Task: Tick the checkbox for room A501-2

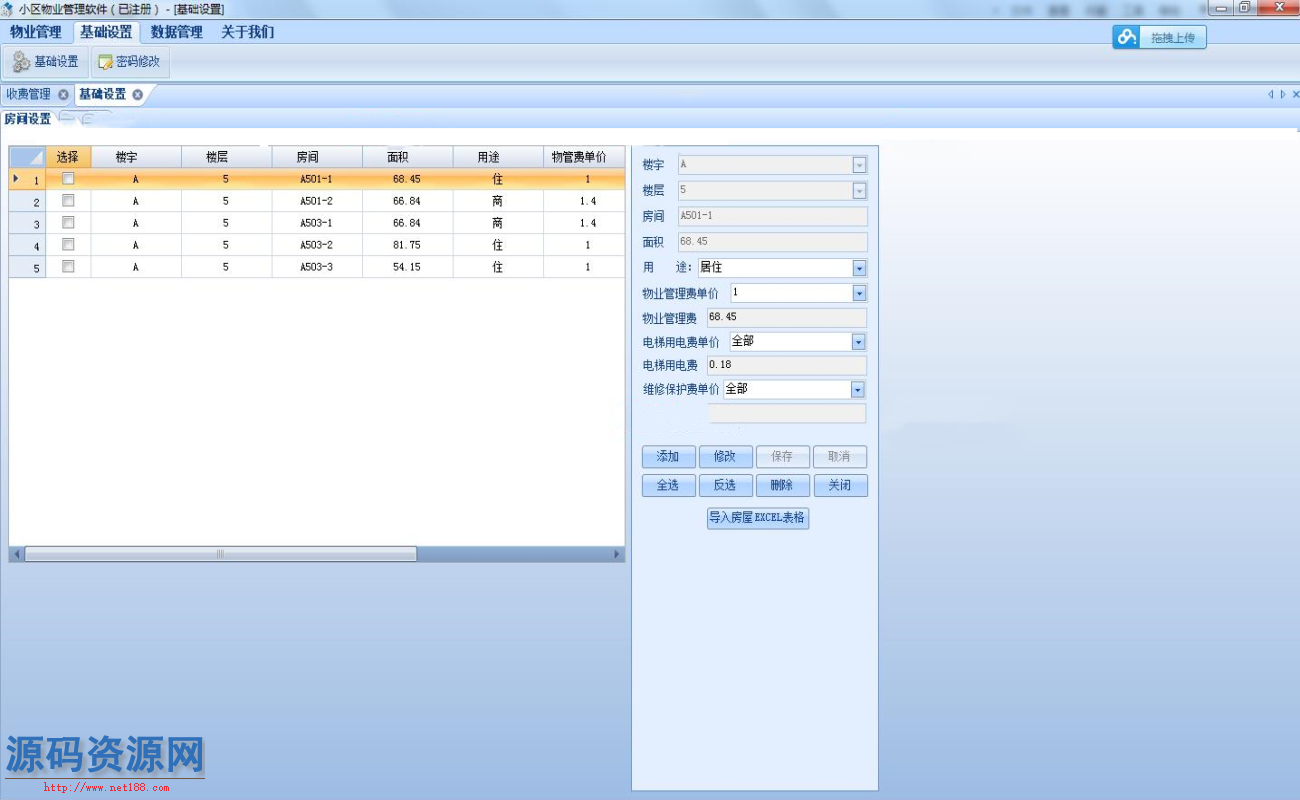Action: (x=68, y=201)
